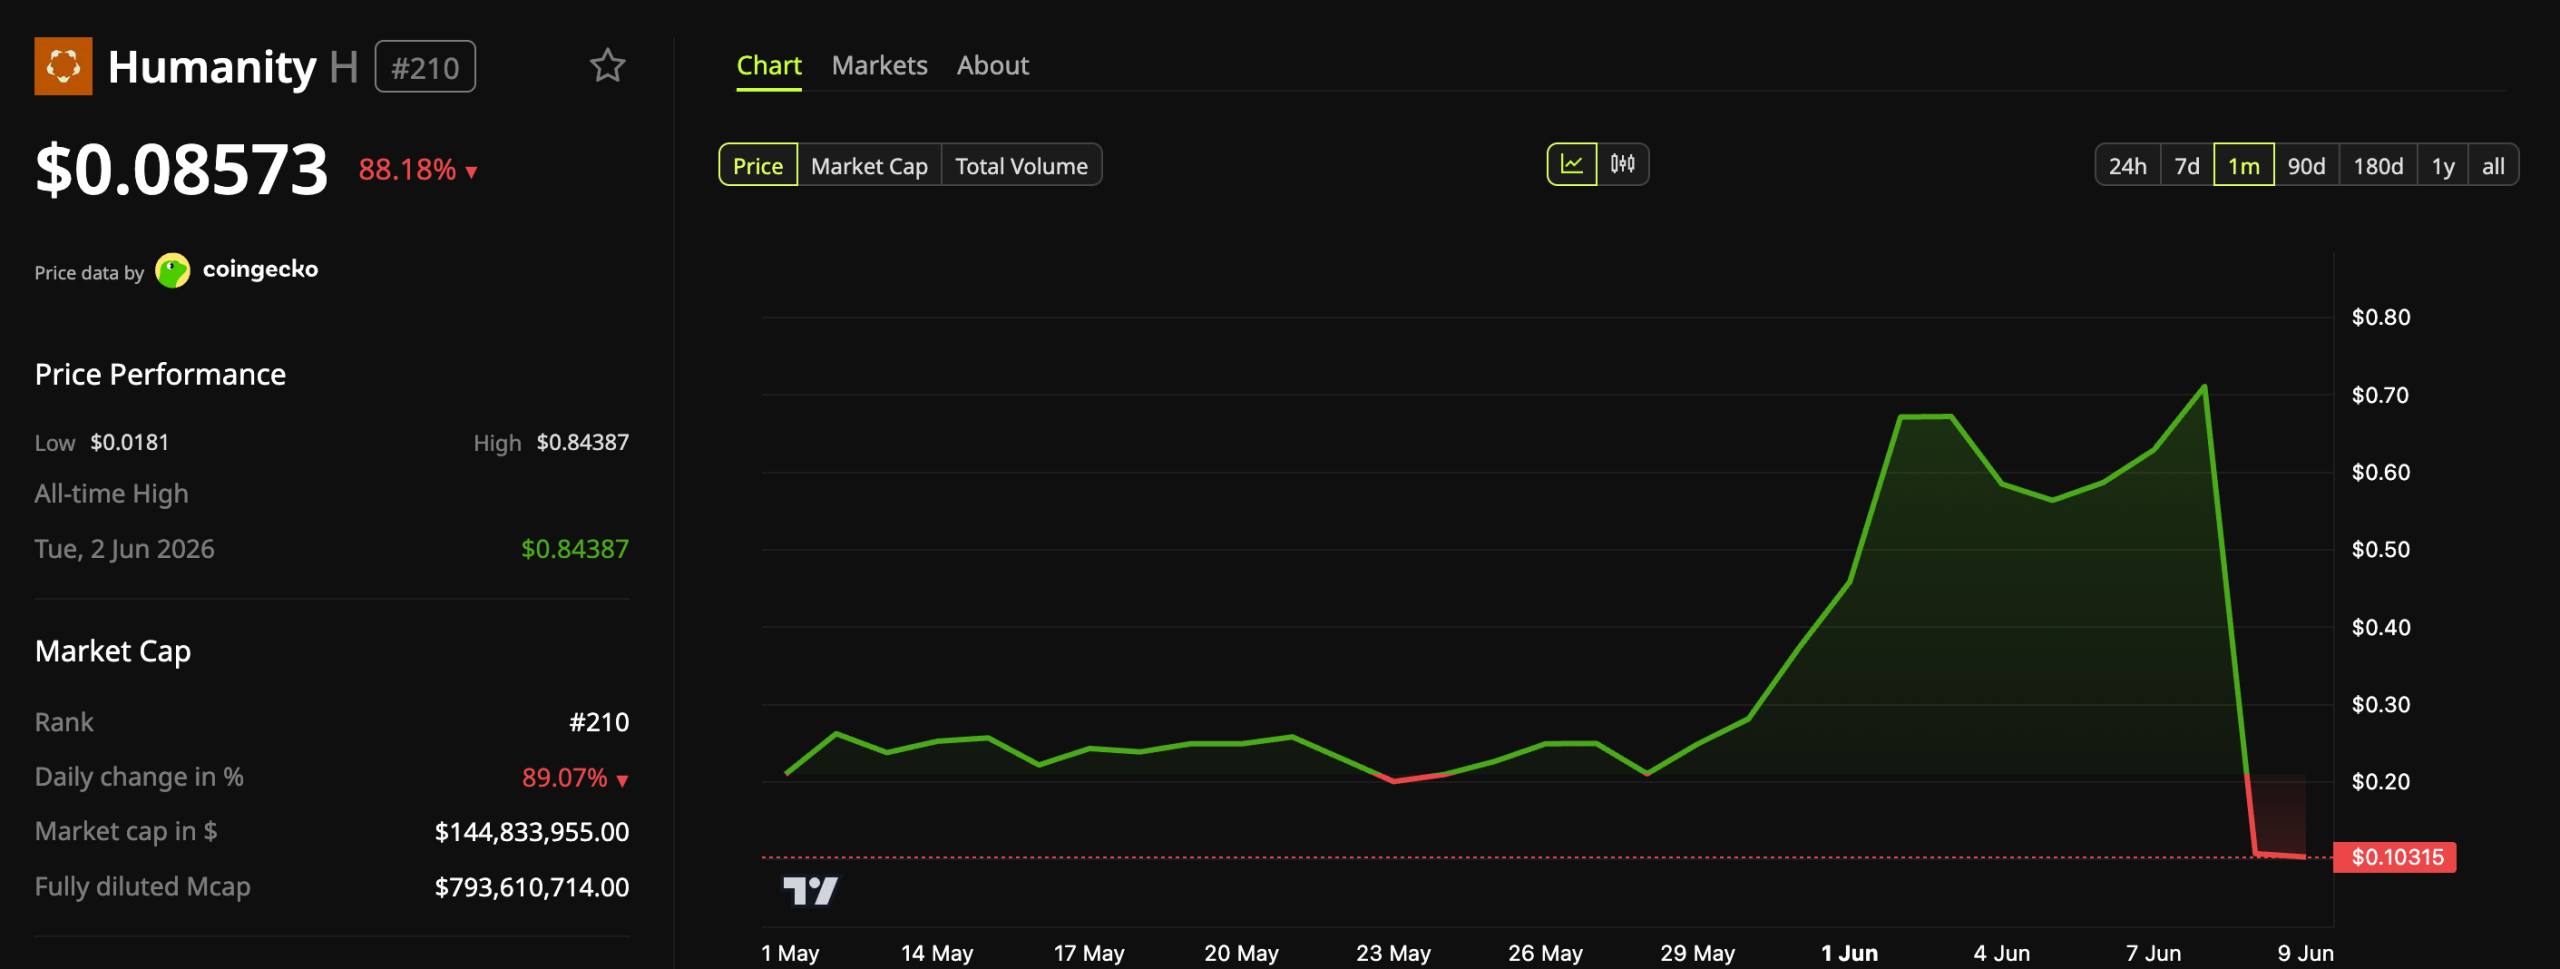Click the 88.18% price change indicator

[x=417, y=170]
